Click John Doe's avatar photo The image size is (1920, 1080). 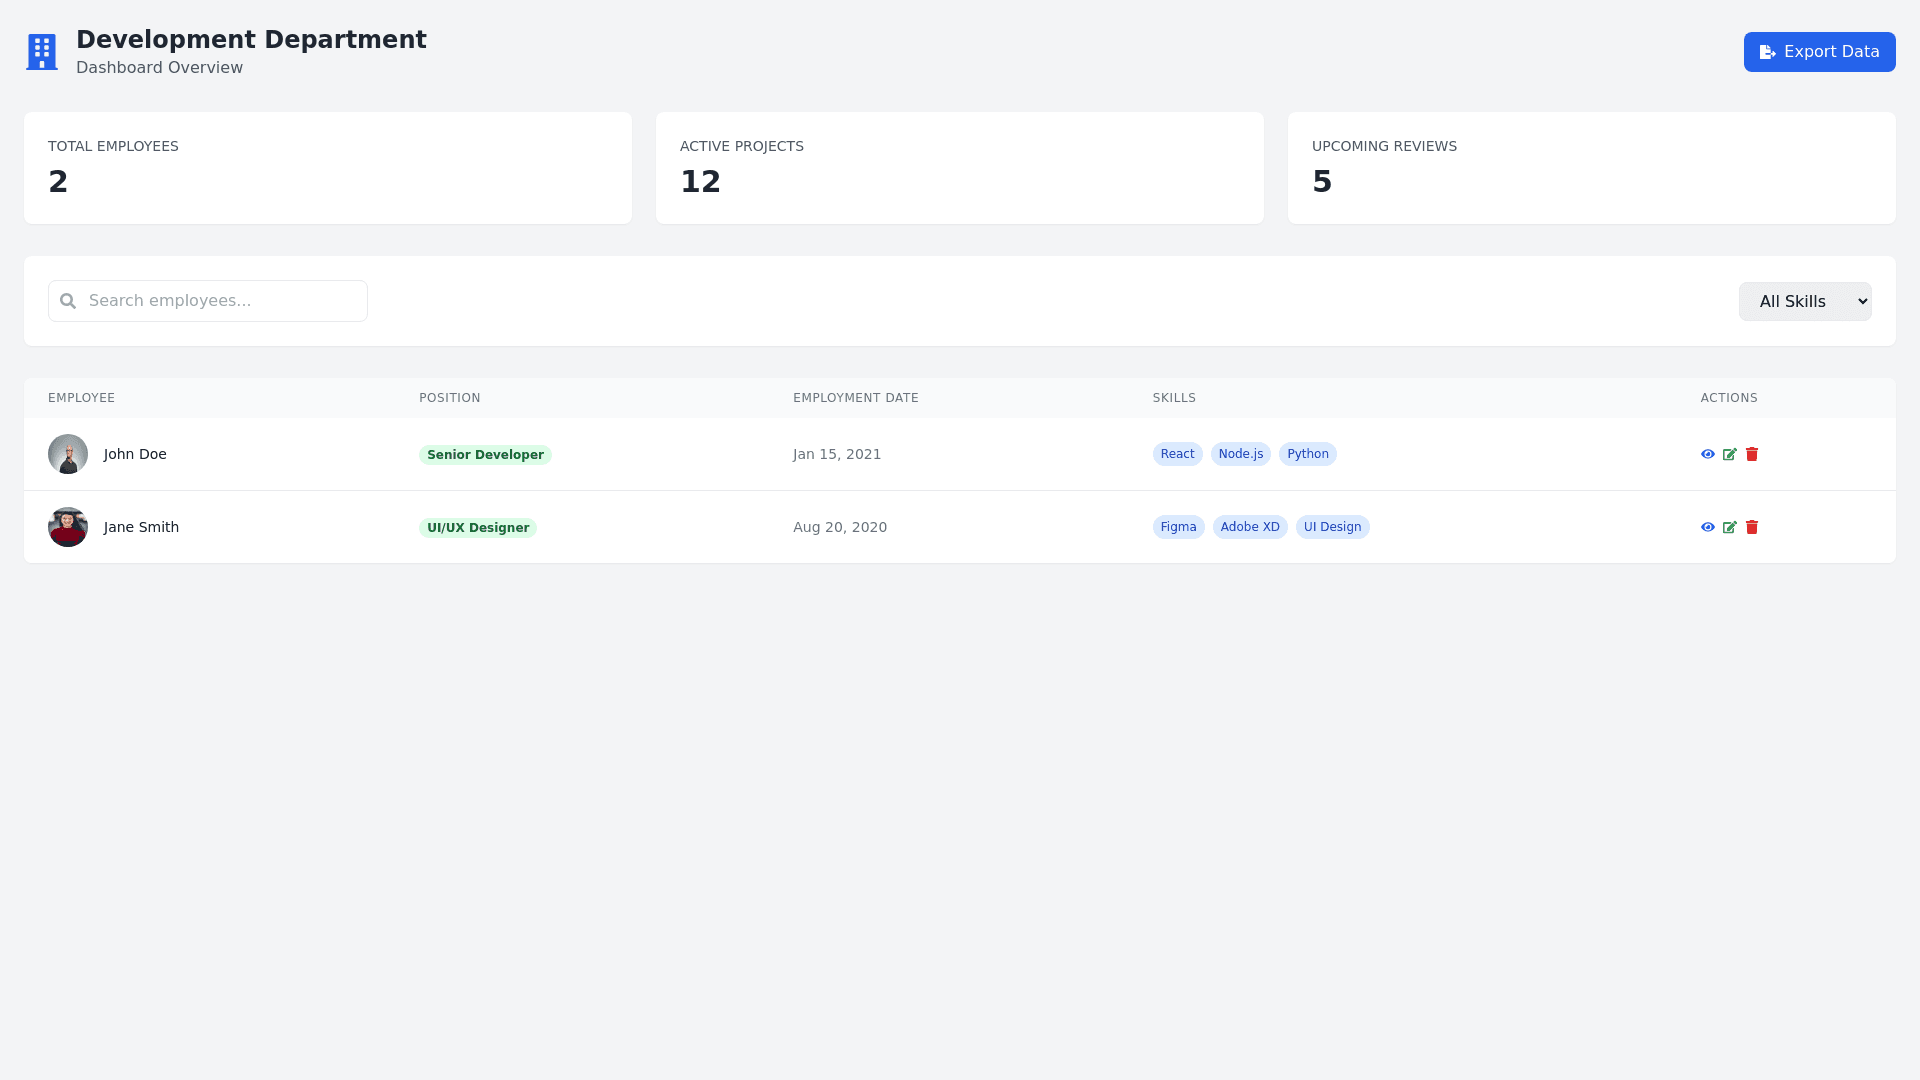[x=68, y=454]
